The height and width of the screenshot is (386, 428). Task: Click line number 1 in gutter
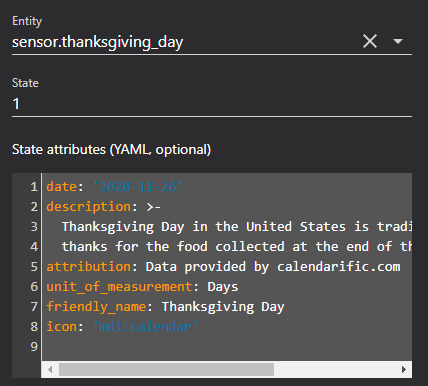coord(34,187)
